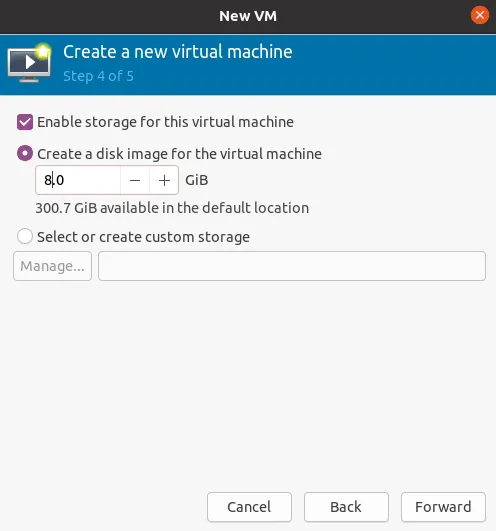496x531 pixels.
Task: Click the virtual machine monitor icon
Action: [x=29, y=63]
